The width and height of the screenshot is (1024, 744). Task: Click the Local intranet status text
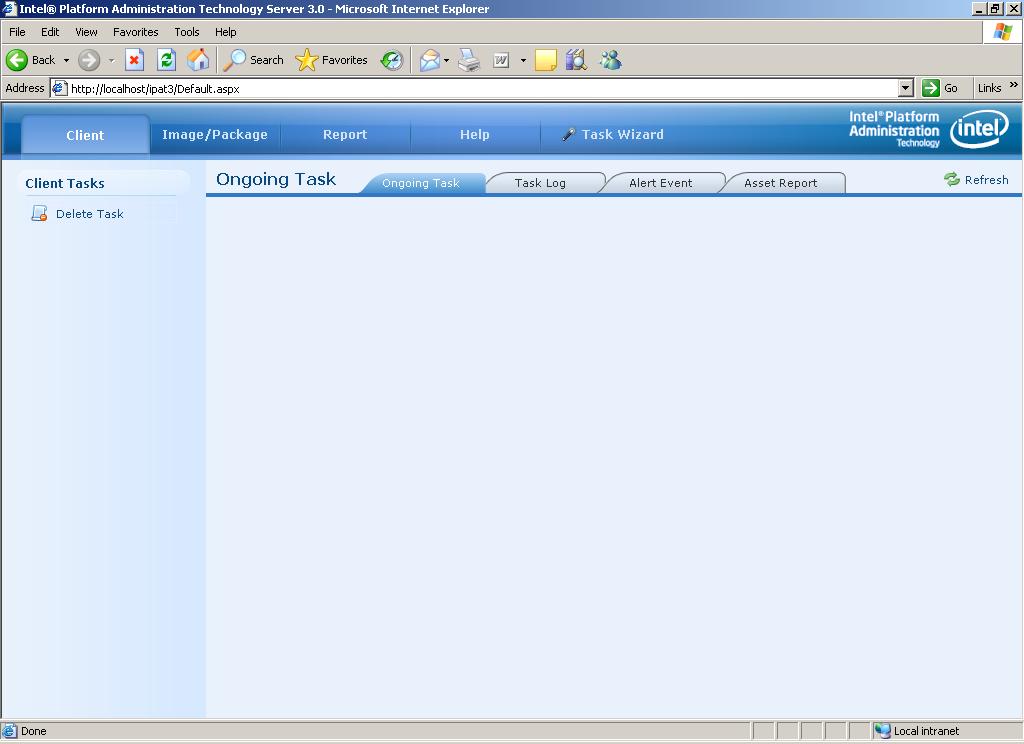coord(926,731)
